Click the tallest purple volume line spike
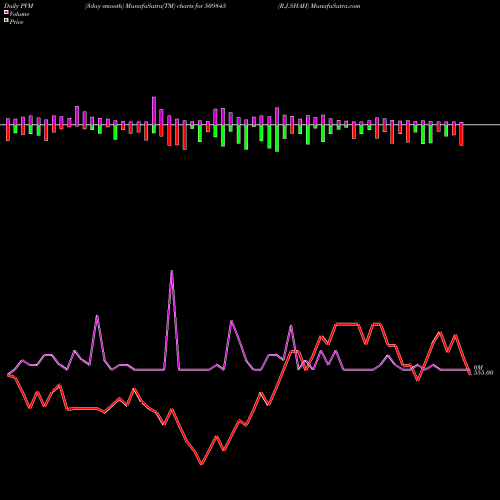Viewport: 500px width, 500px height. pyautogui.click(x=172, y=271)
